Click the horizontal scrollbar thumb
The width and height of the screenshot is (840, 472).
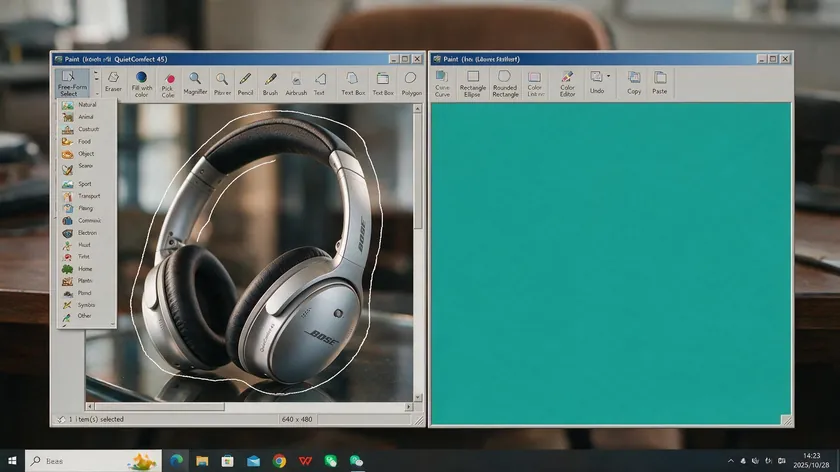(x=160, y=407)
